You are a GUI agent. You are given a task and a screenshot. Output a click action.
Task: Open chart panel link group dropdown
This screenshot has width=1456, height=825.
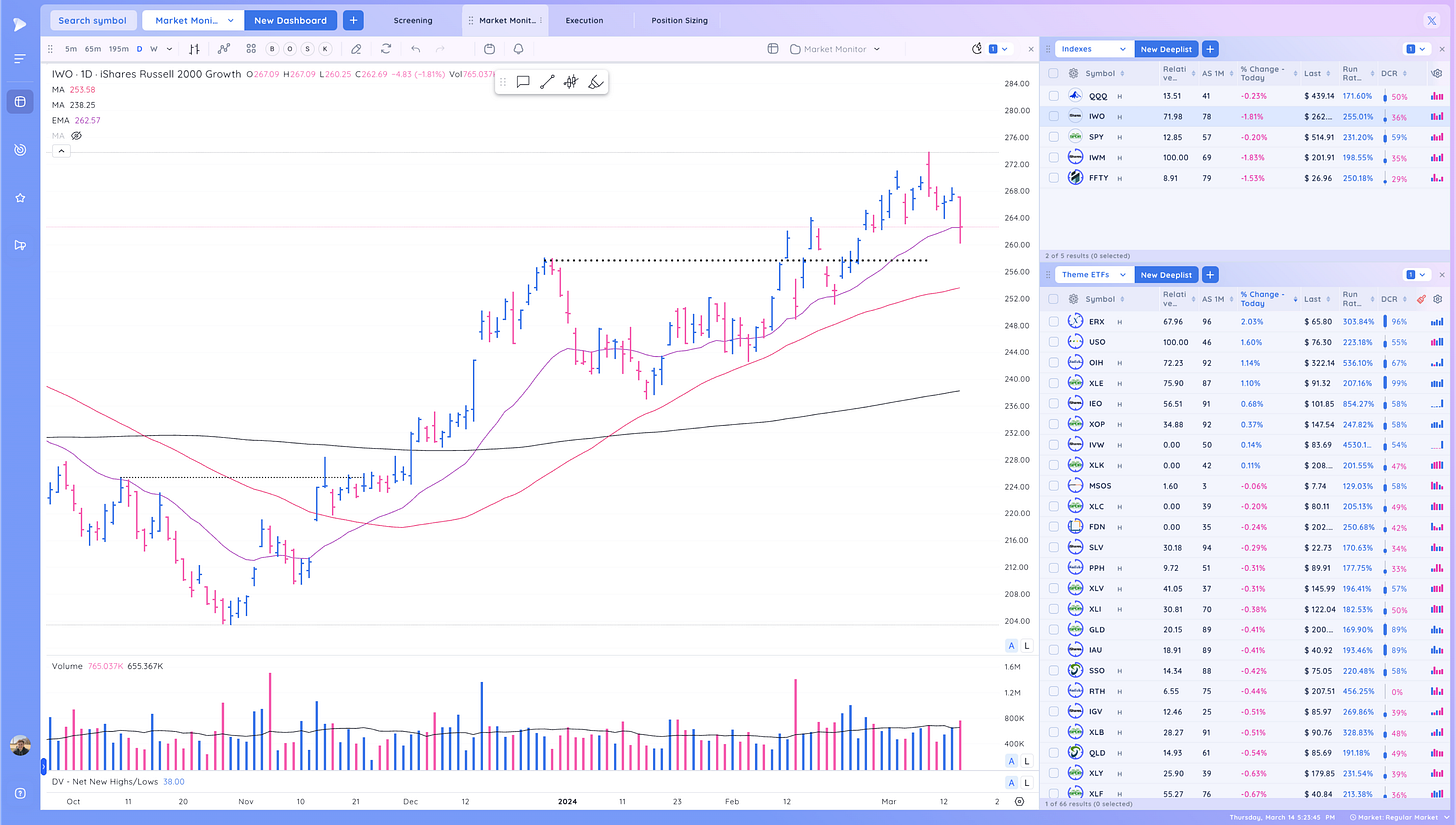(x=998, y=49)
